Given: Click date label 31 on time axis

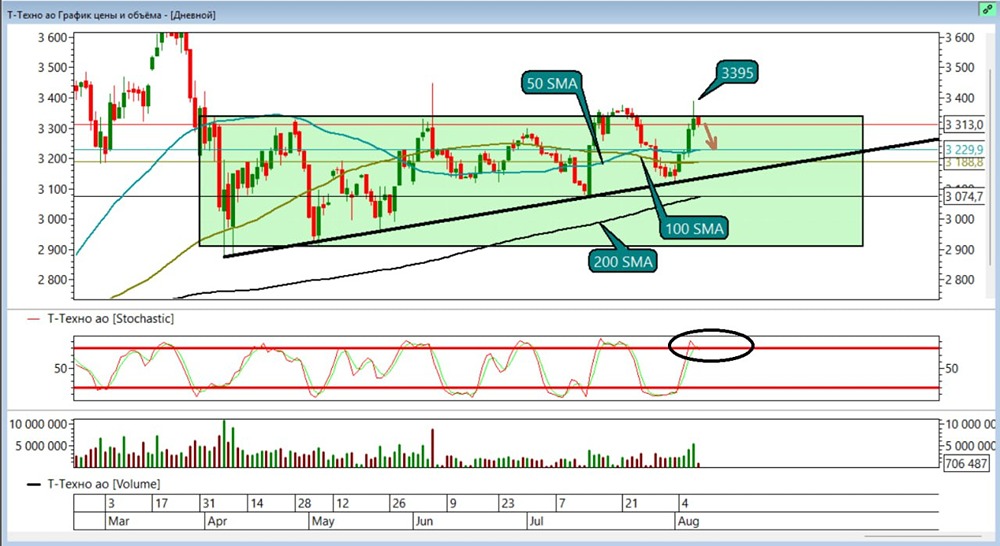Looking at the screenshot, I should click(x=209, y=503).
